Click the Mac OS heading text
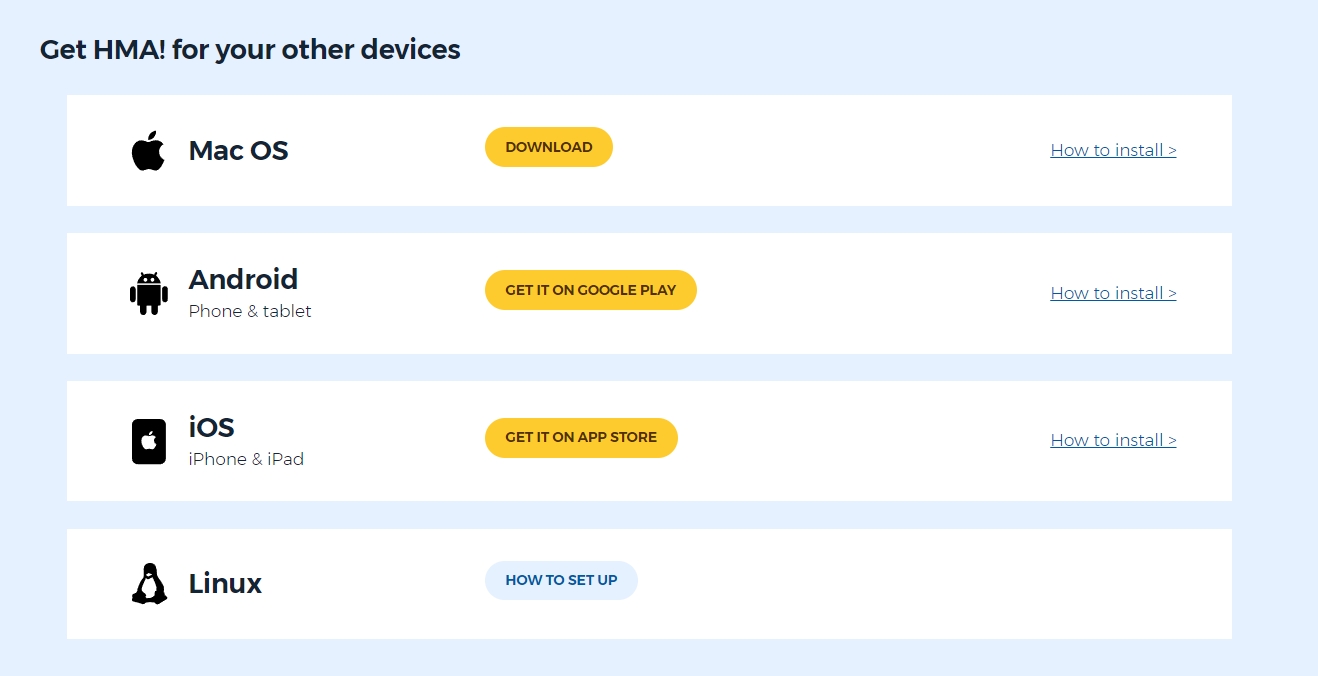 [x=238, y=151]
